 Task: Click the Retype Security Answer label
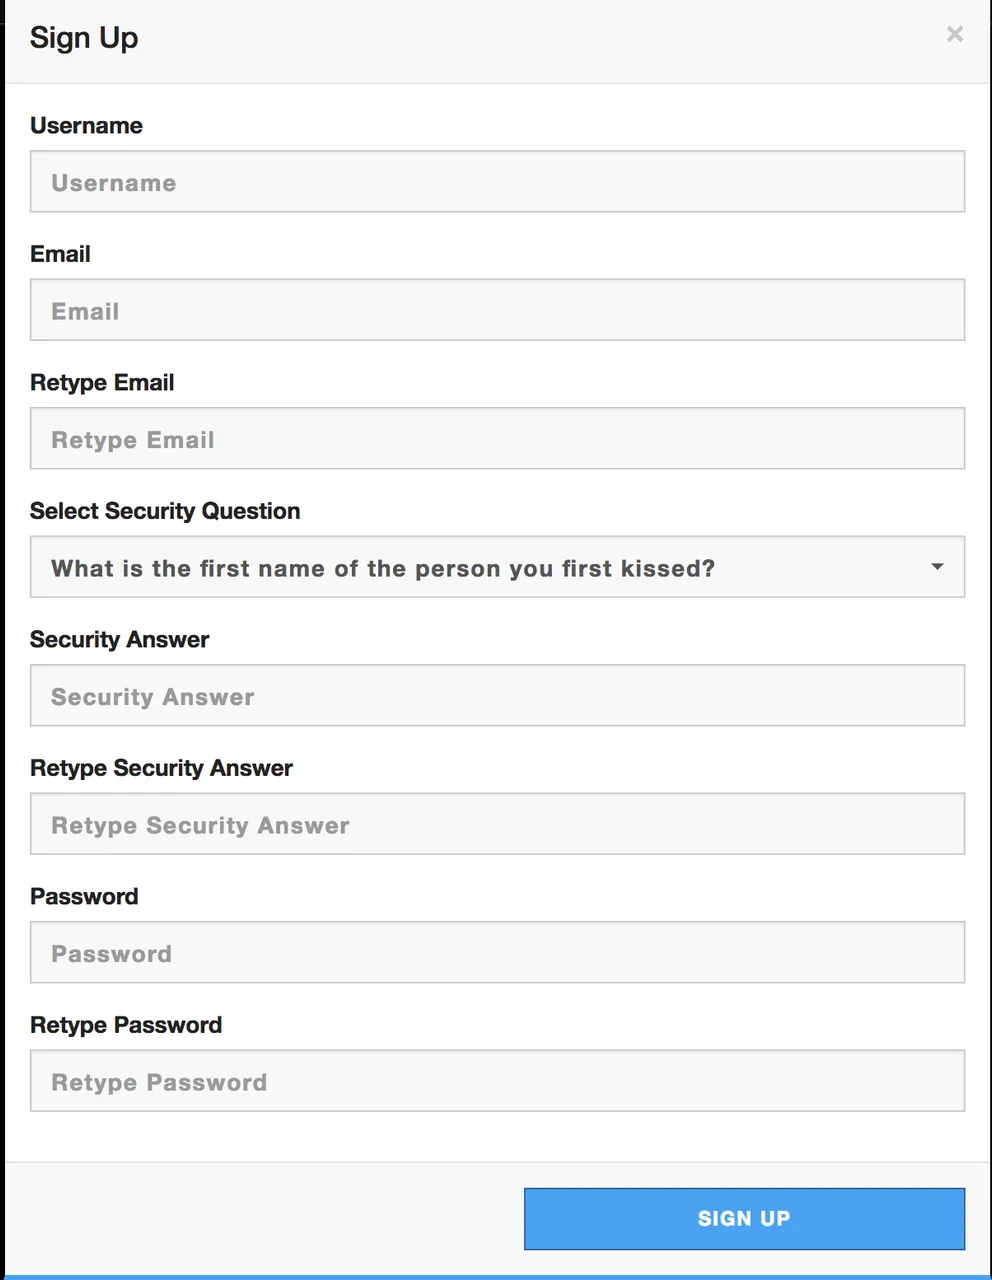pyautogui.click(x=161, y=768)
